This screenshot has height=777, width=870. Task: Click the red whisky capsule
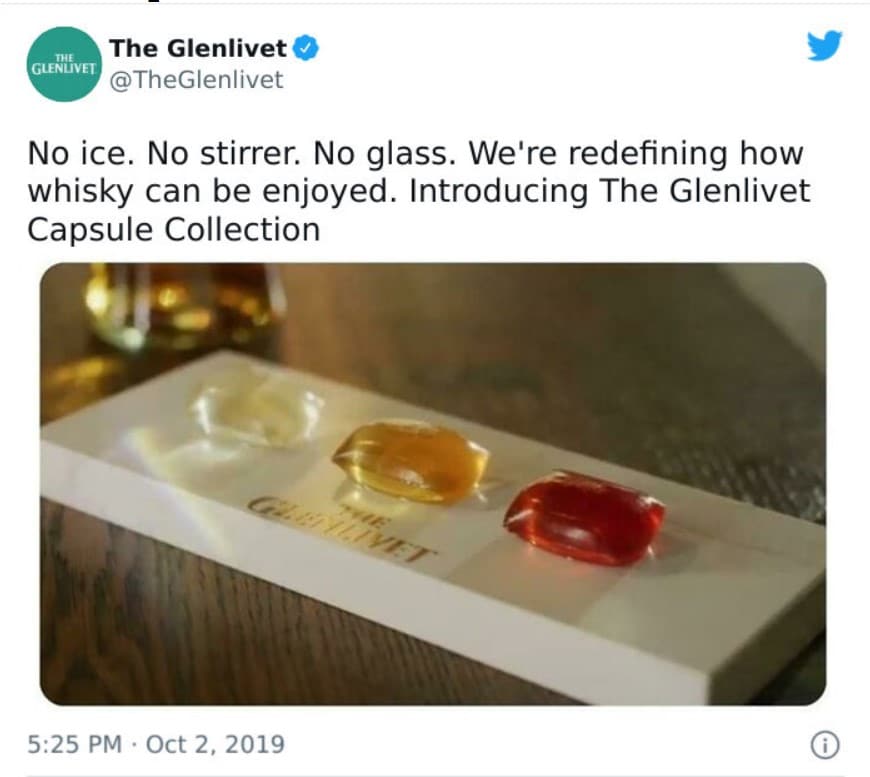585,517
